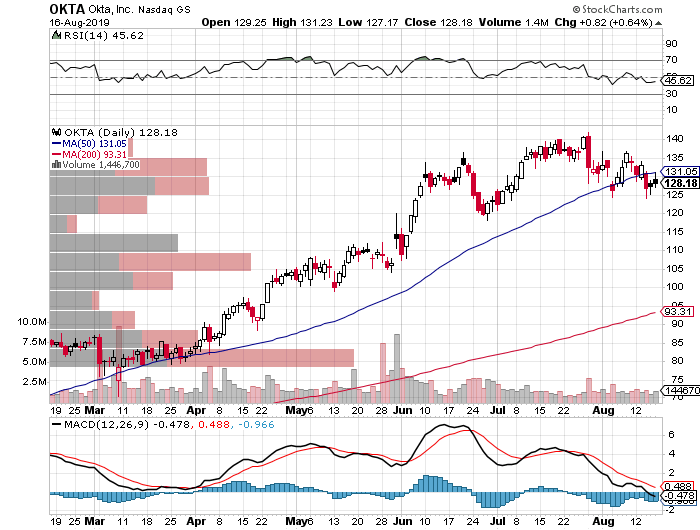Screen dimensions: 700x530
Task: Click the OKTA (Daily) 128.18 legend text
Action: 121,133
